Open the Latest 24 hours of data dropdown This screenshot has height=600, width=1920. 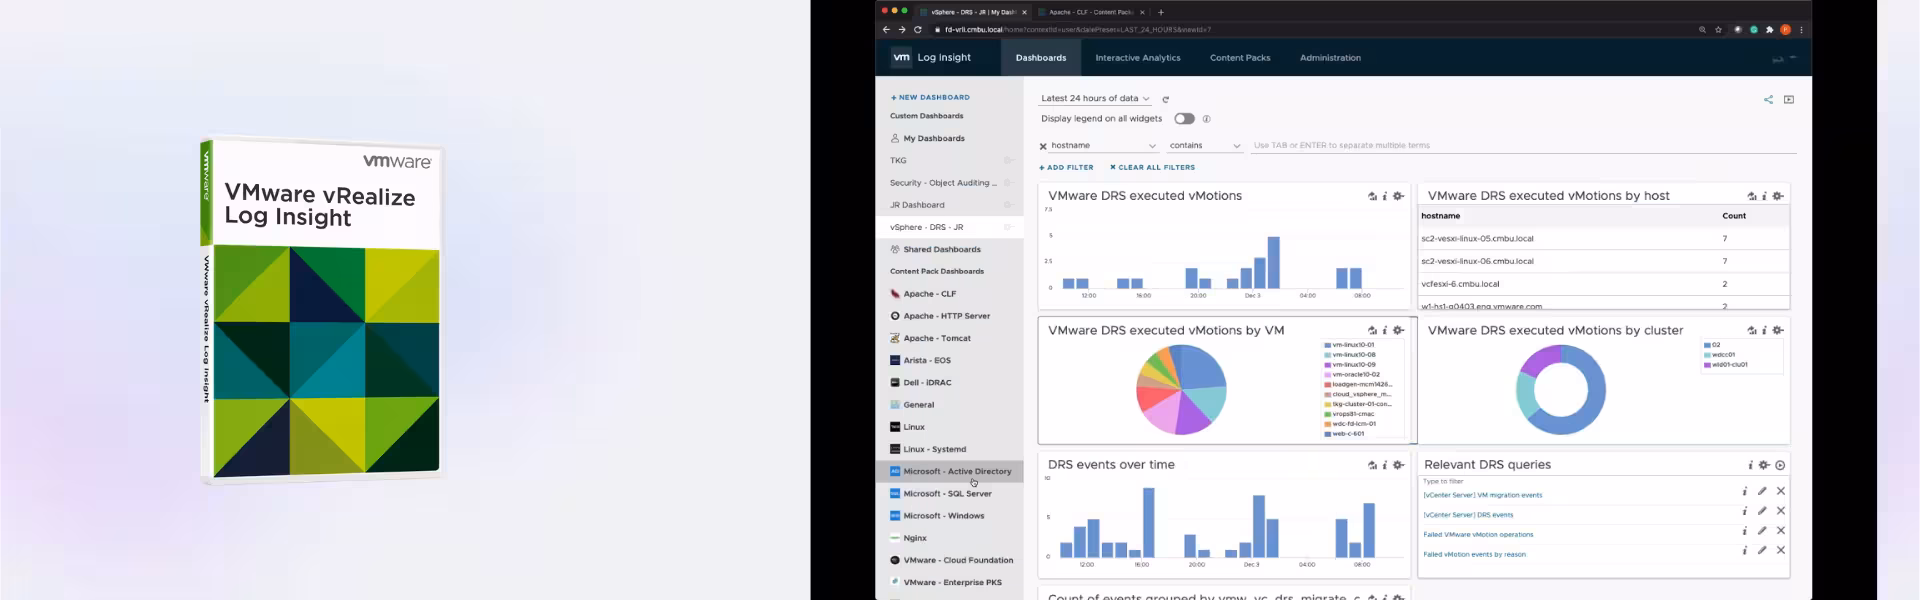[x=1095, y=98]
